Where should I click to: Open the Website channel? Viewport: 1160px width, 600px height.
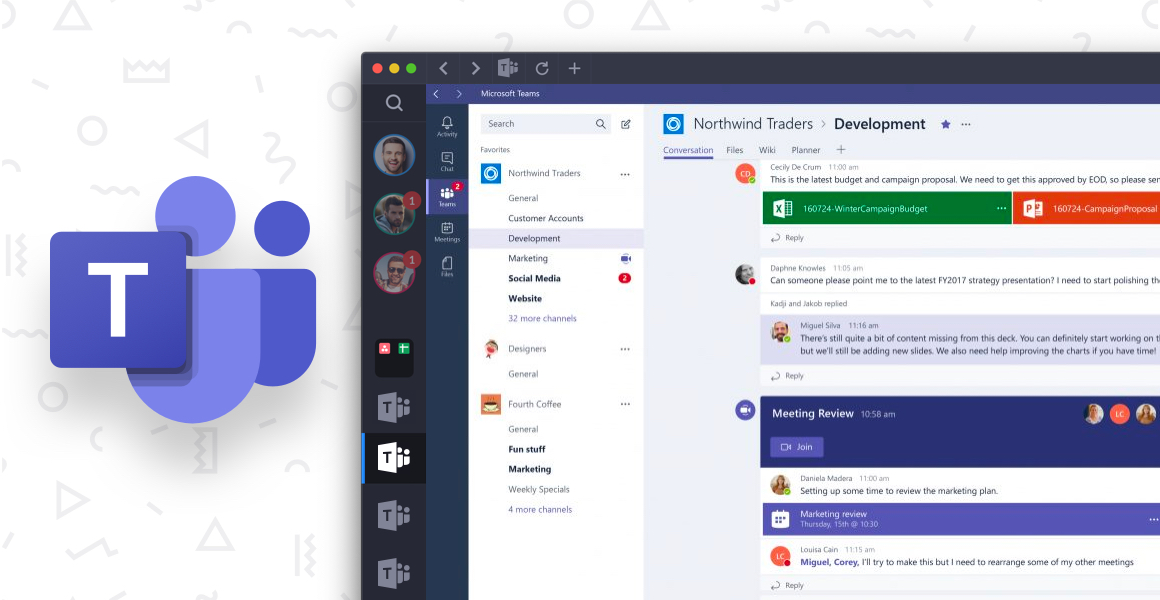pyautogui.click(x=525, y=298)
